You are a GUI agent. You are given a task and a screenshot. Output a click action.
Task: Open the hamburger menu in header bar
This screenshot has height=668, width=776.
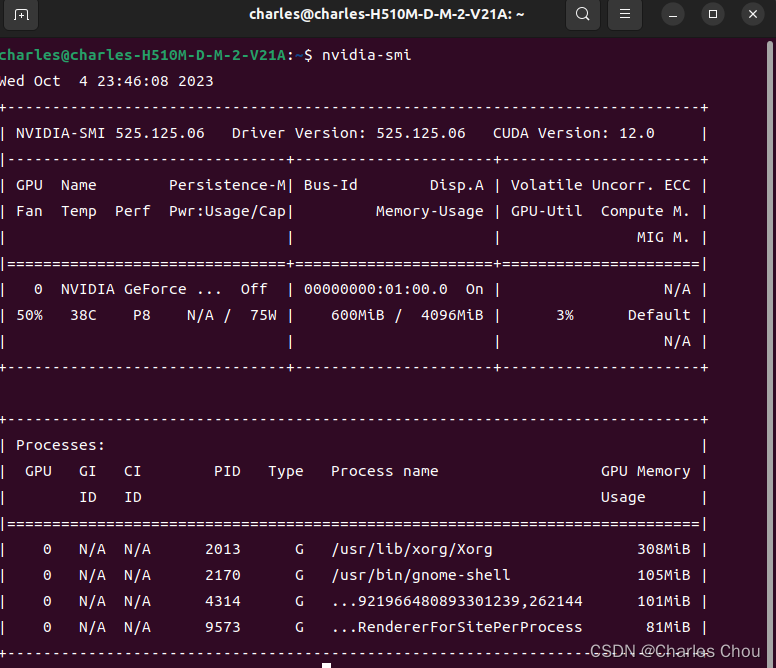point(625,14)
